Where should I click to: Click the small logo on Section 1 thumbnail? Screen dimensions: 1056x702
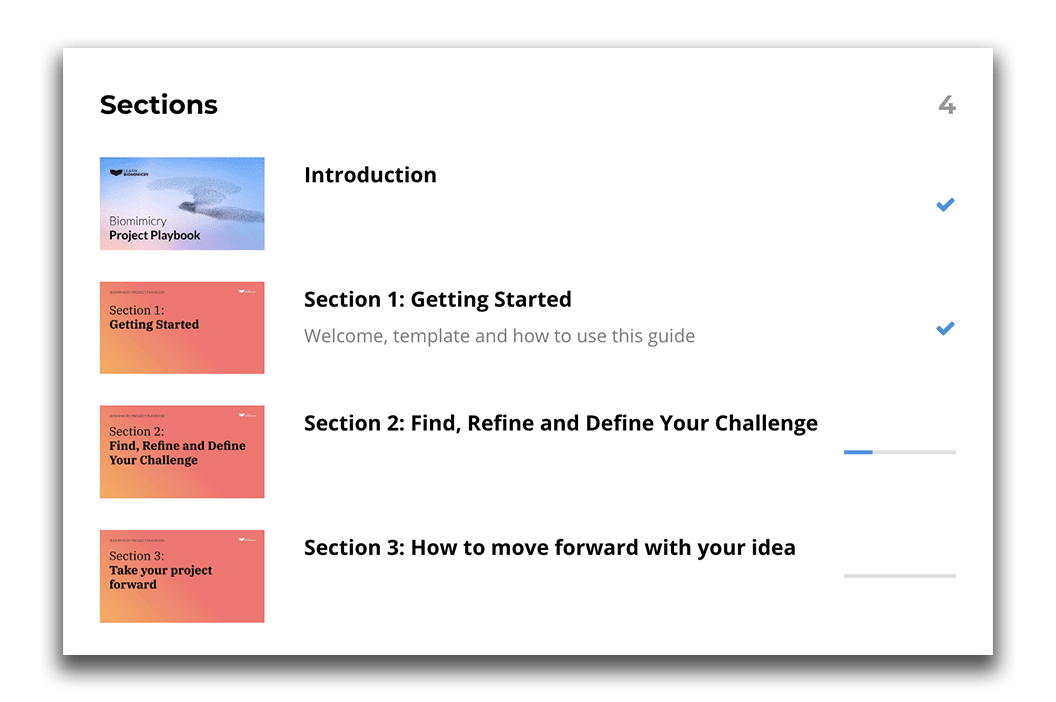click(x=247, y=292)
